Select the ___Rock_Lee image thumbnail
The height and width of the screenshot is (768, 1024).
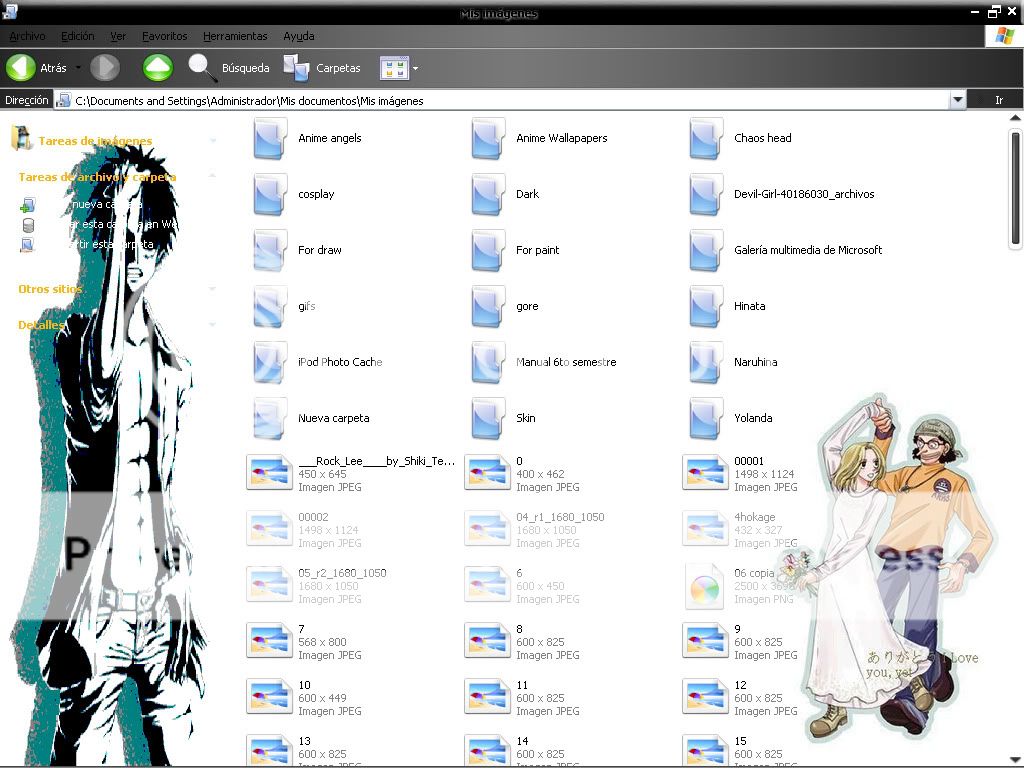[269, 472]
